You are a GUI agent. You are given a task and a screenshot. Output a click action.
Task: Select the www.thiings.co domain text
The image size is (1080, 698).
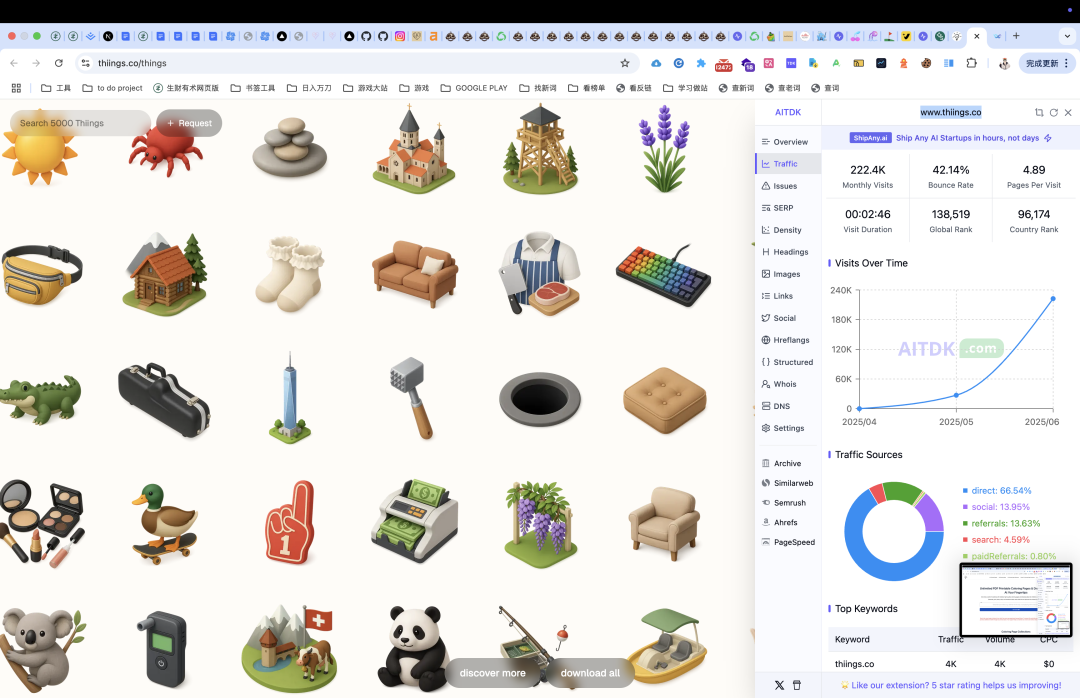click(951, 112)
